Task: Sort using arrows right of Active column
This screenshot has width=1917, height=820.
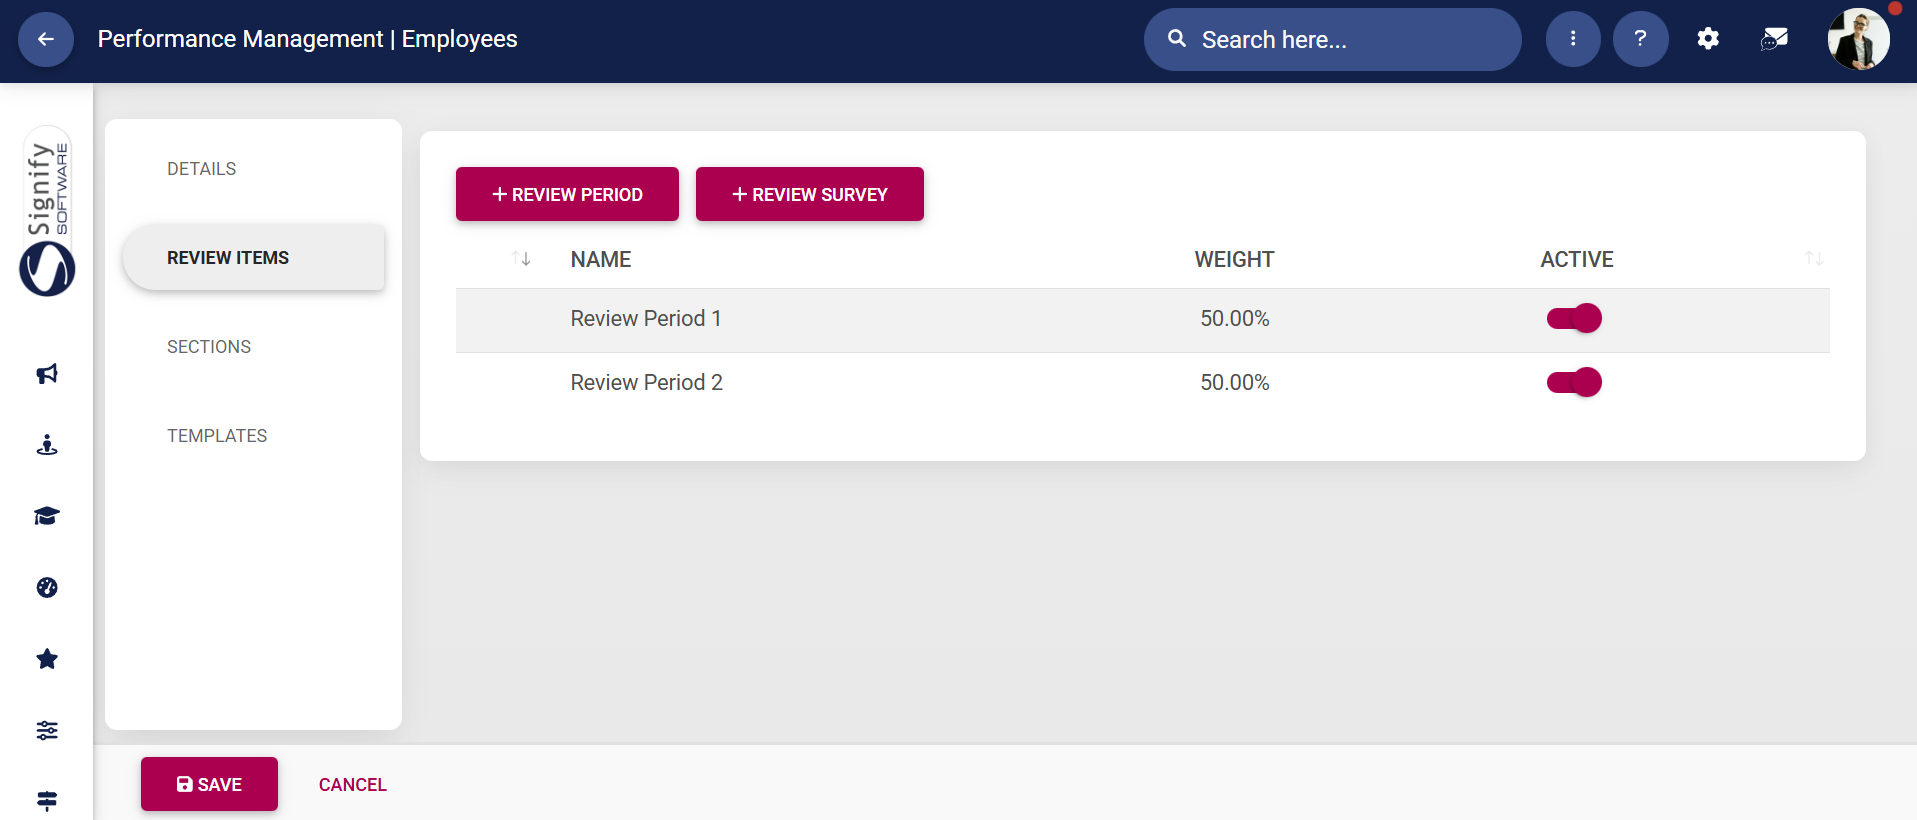Action: click(x=1813, y=259)
